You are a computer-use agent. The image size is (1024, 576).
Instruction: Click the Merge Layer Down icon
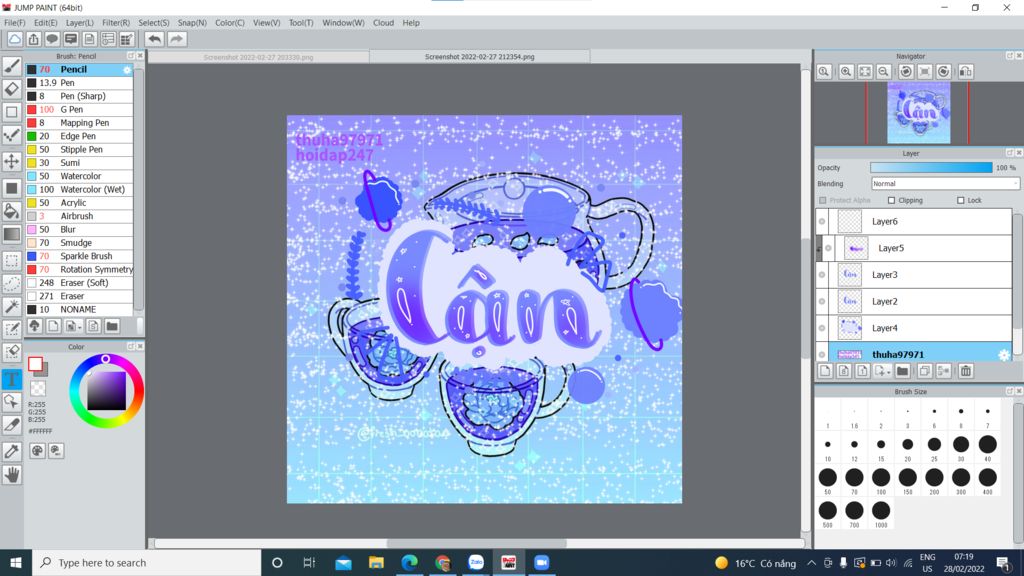[x=944, y=371]
